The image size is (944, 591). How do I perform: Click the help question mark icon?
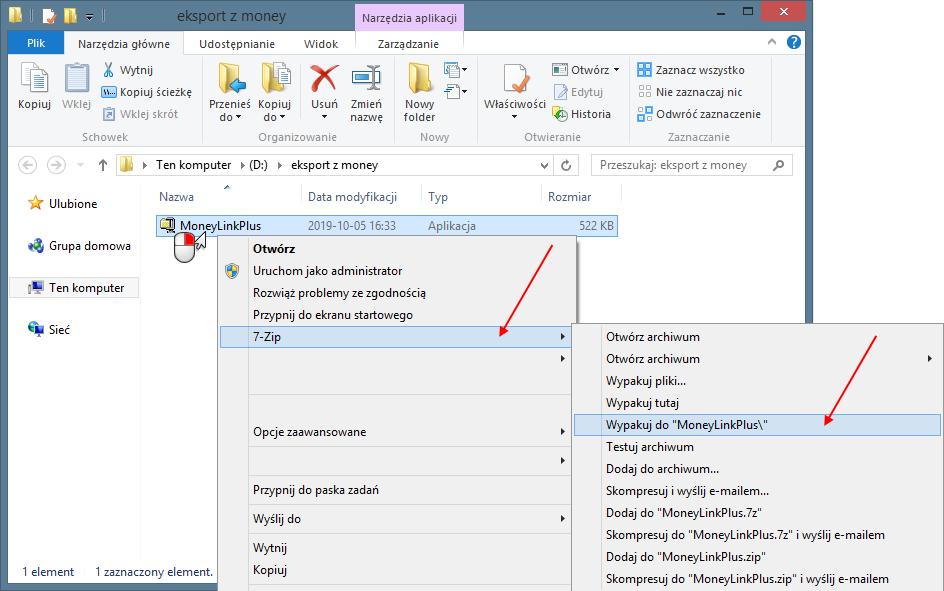793,43
